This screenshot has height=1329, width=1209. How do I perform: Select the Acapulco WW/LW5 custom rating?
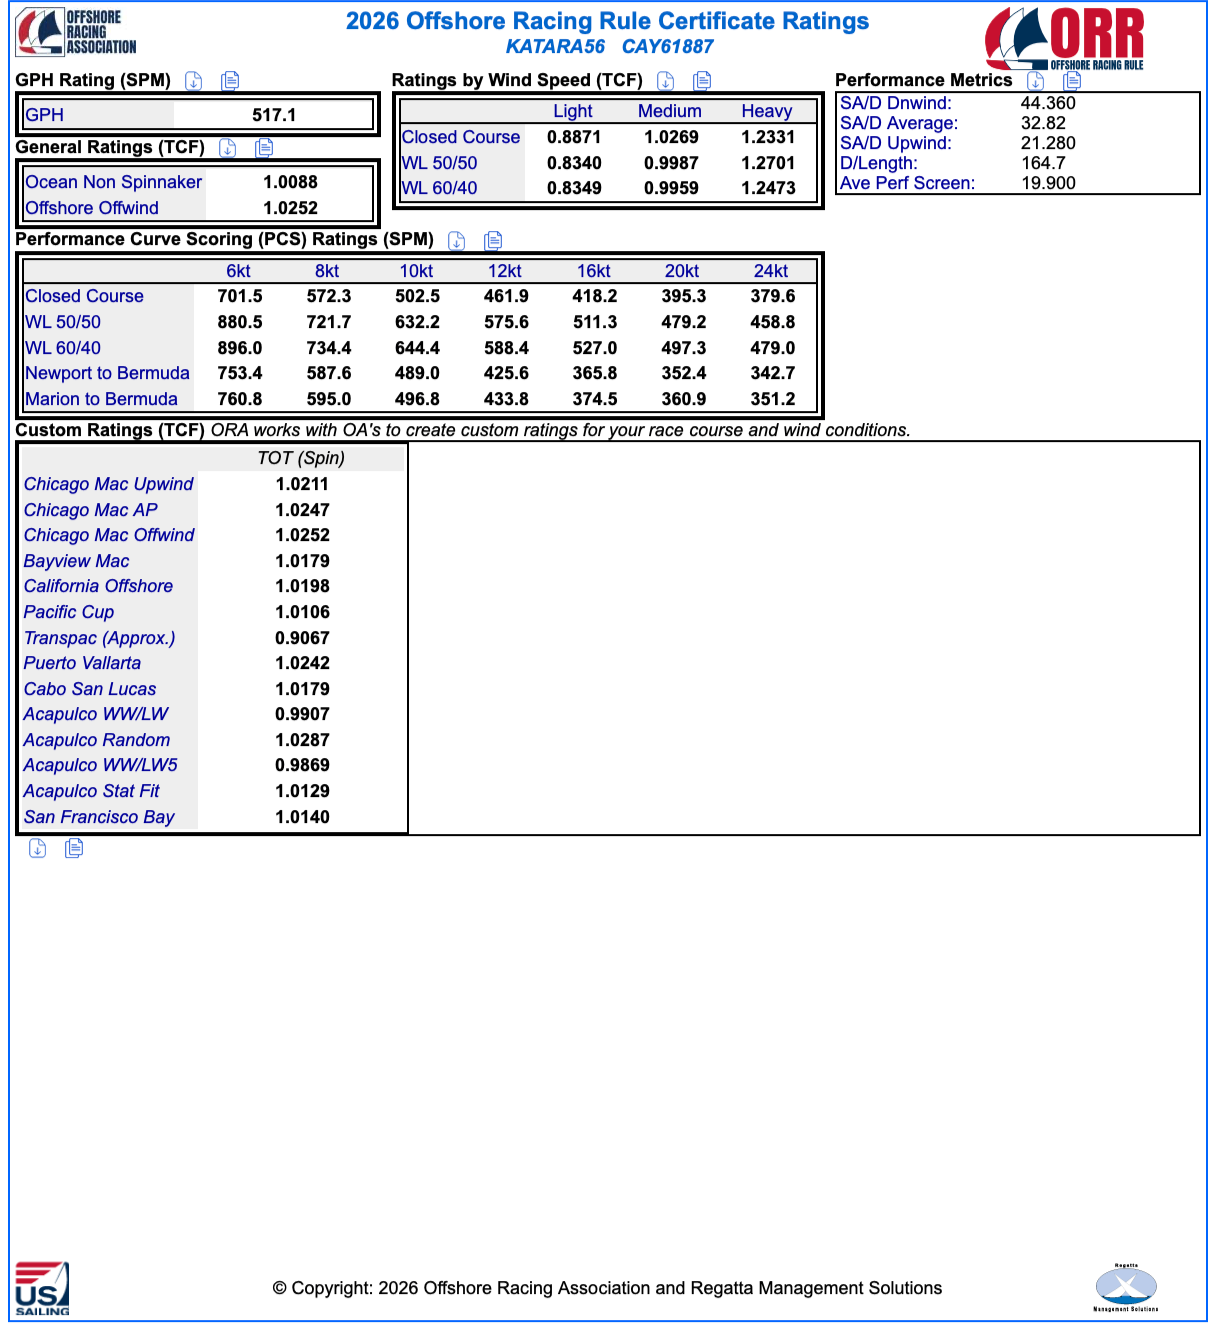click(x=100, y=765)
